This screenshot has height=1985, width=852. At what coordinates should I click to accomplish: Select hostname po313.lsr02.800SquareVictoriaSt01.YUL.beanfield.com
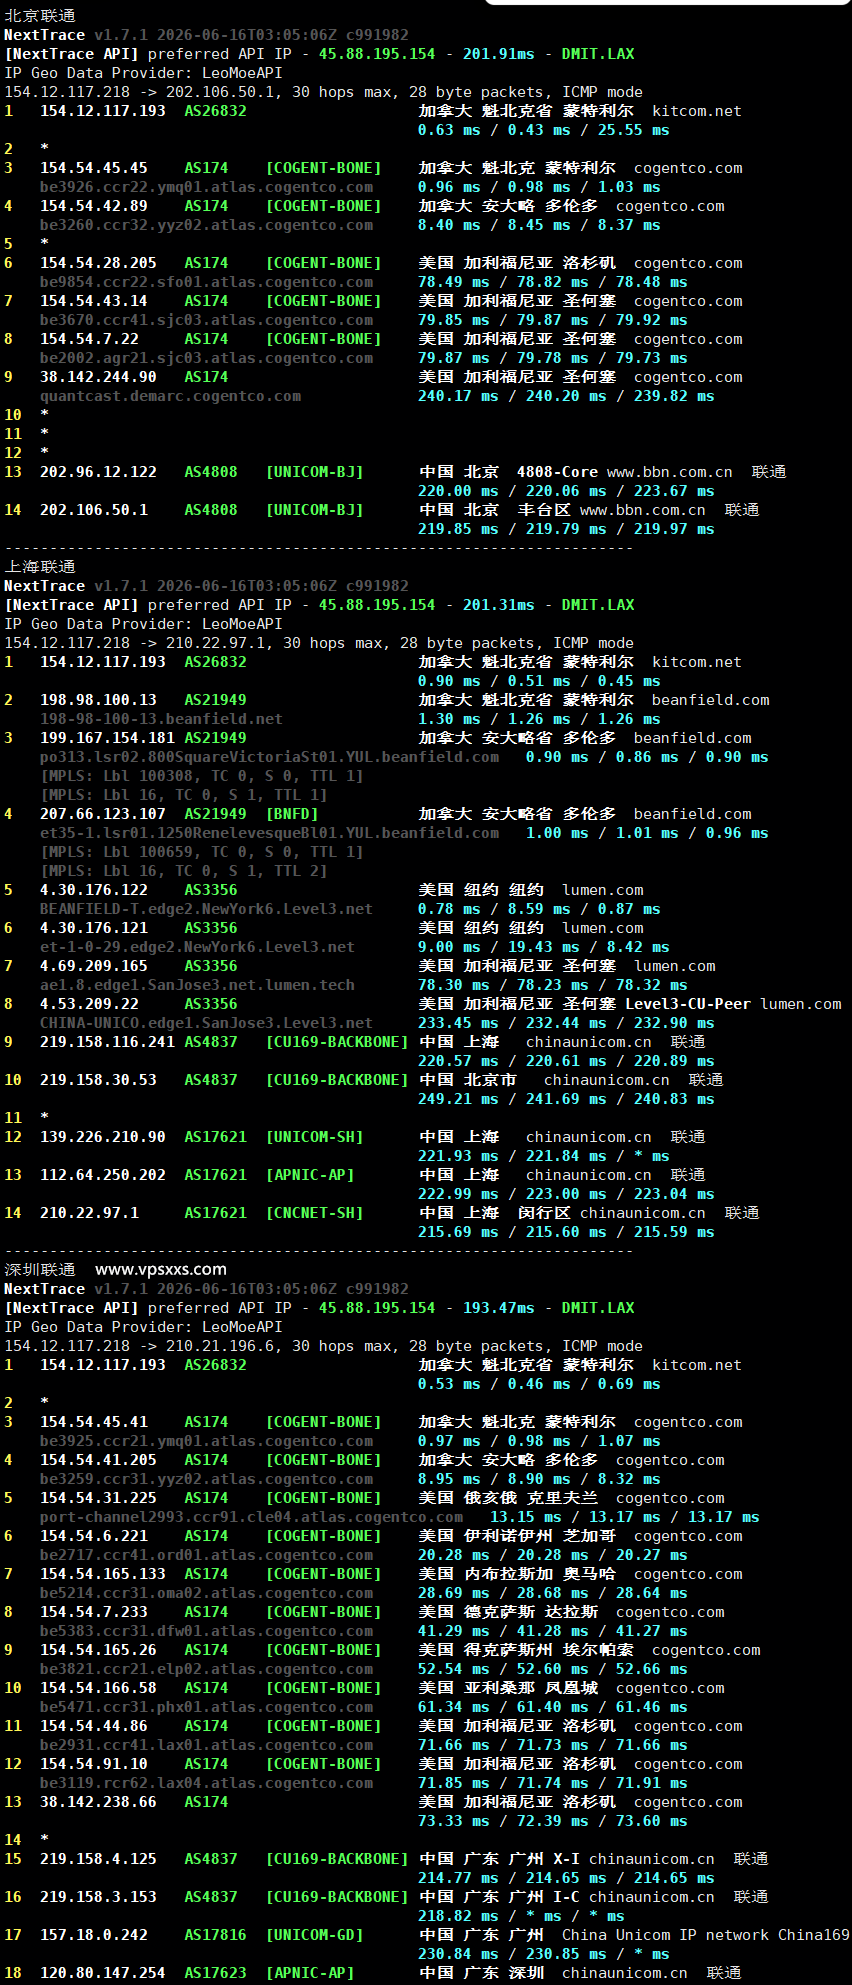point(270,757)
